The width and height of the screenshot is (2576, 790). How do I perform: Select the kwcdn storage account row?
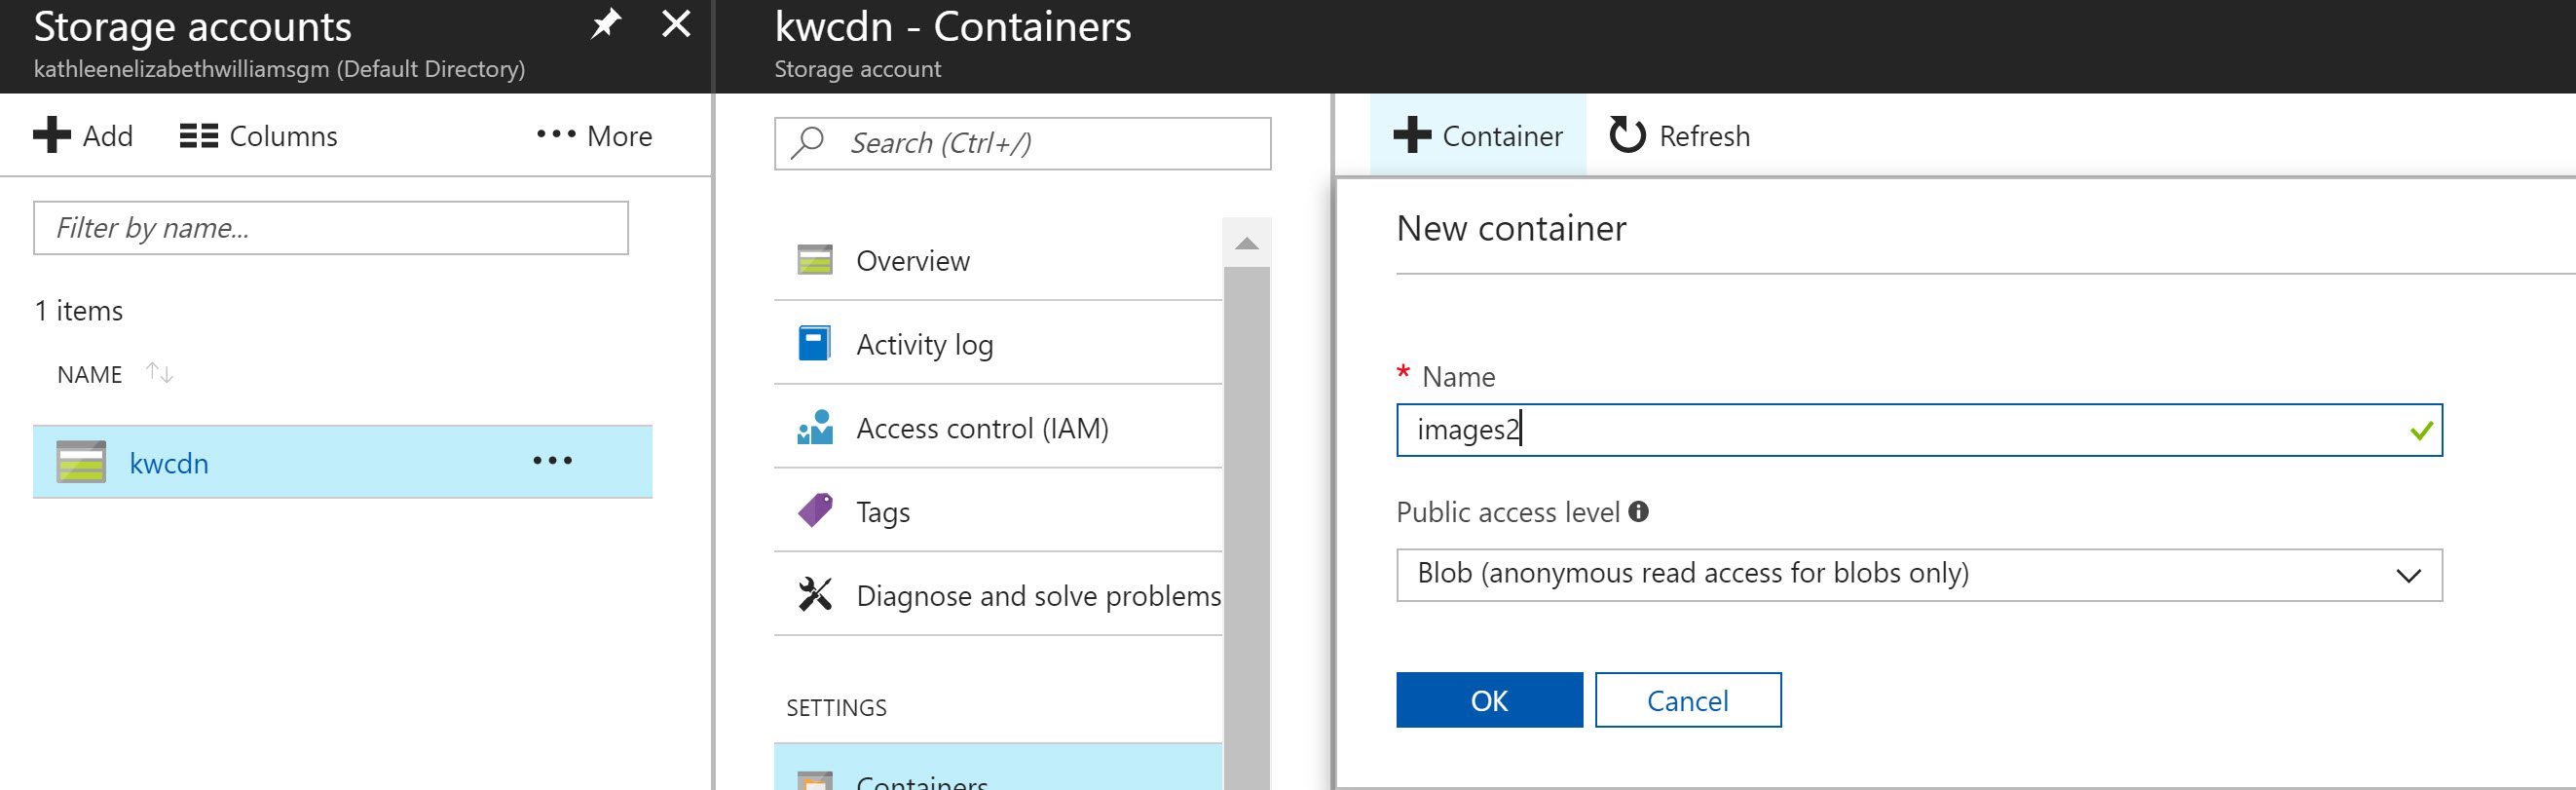coord(343,461)
